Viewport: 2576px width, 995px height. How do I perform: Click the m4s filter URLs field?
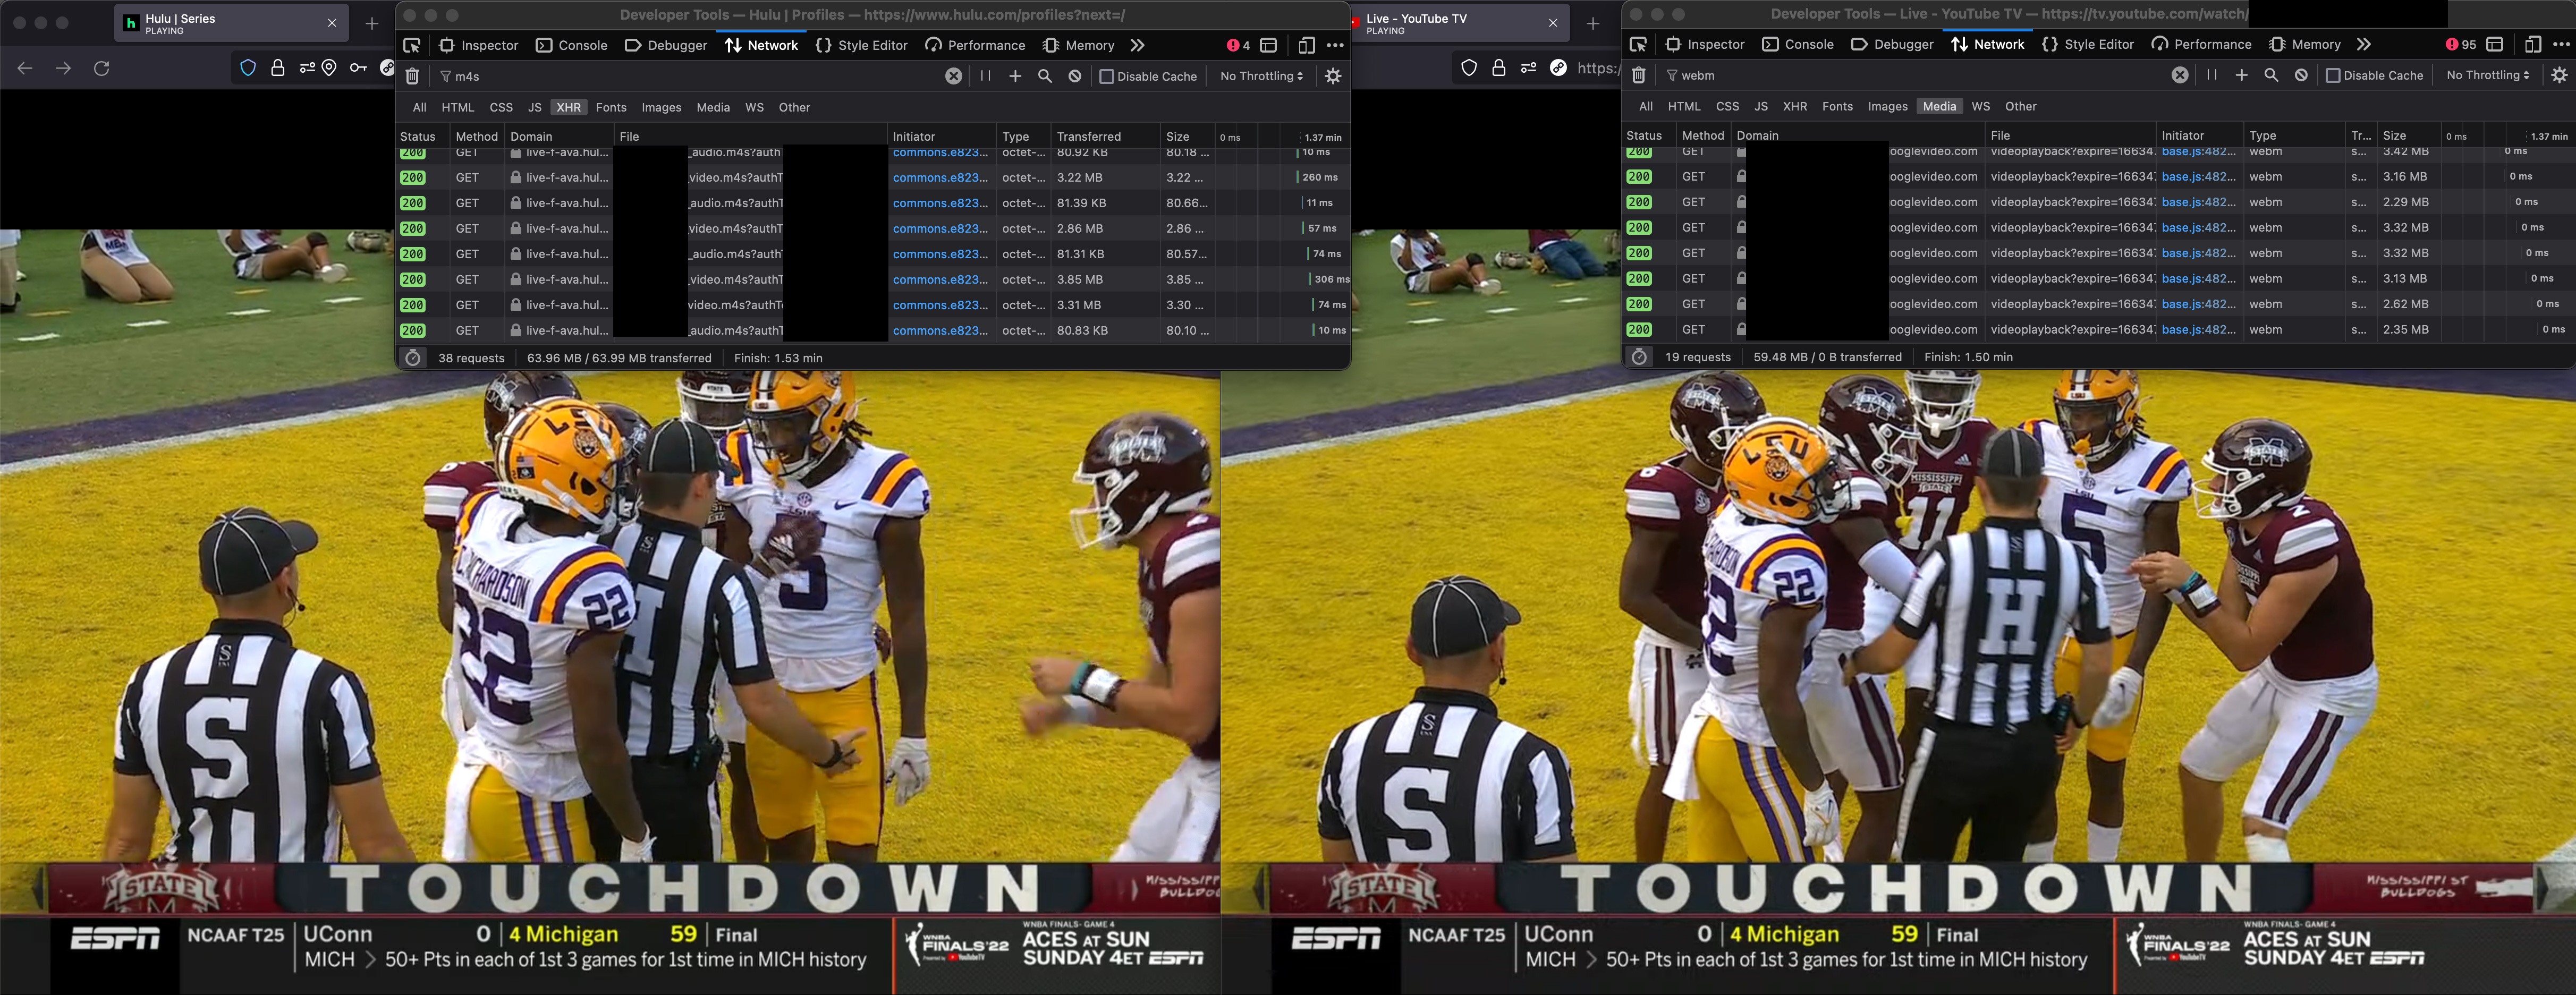(x=690, y=76)
